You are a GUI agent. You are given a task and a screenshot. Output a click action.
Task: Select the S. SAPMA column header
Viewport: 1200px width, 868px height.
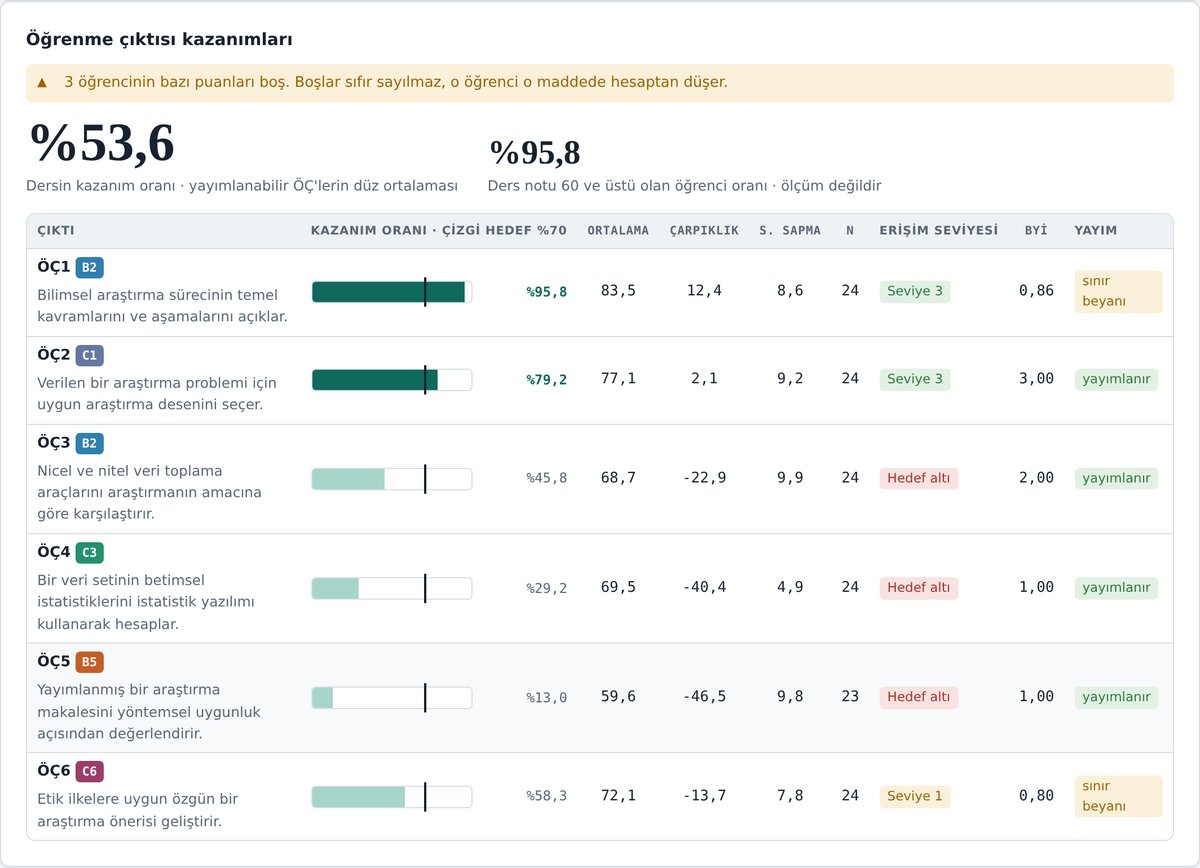click(790, 231)
